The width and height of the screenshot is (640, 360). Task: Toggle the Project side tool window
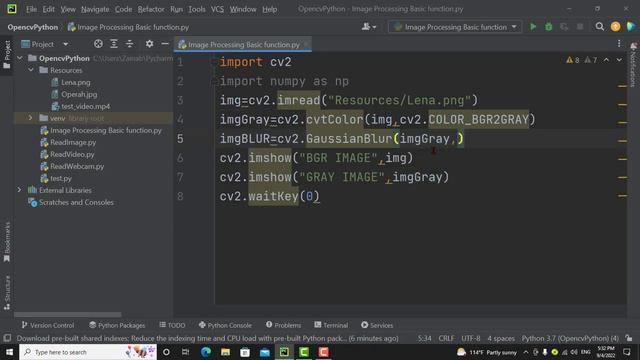[7, 55]
